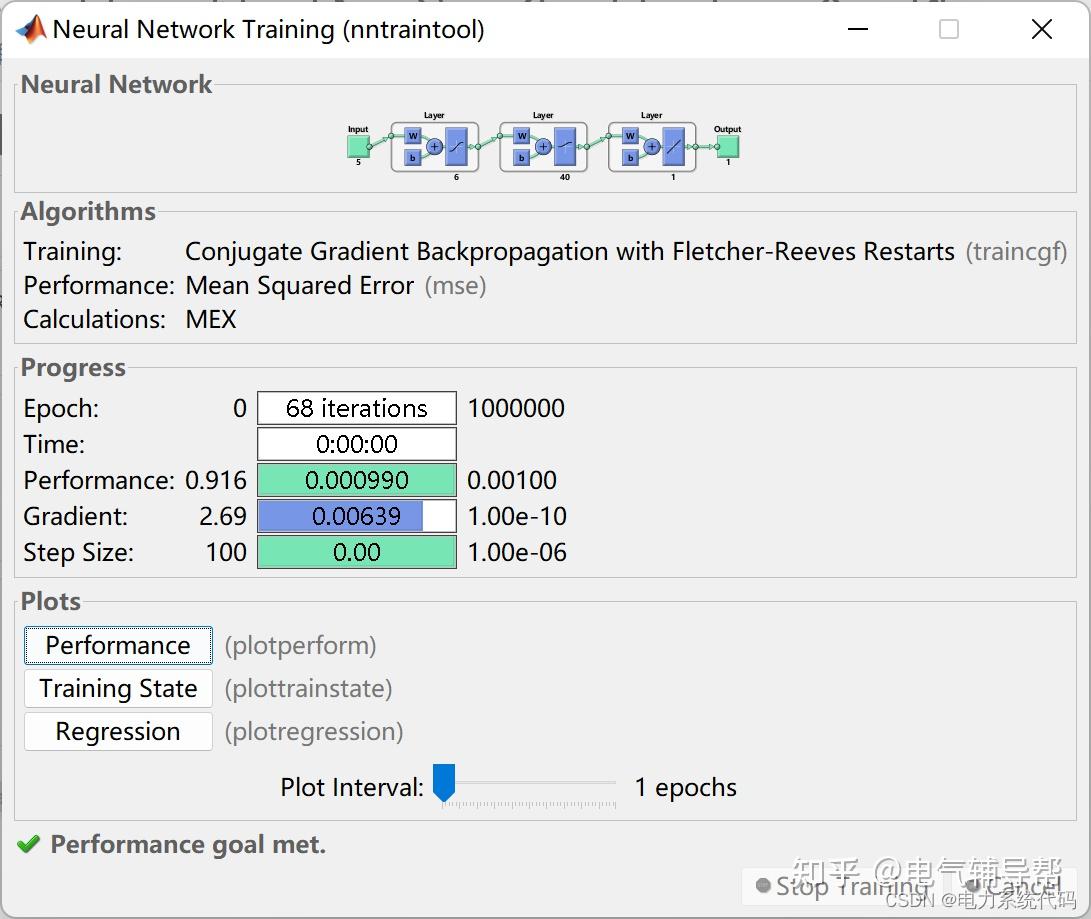Click the green checkmark beside Performance goal met
The width and height of the screenshot is (1091, 919).
[29, 845]
